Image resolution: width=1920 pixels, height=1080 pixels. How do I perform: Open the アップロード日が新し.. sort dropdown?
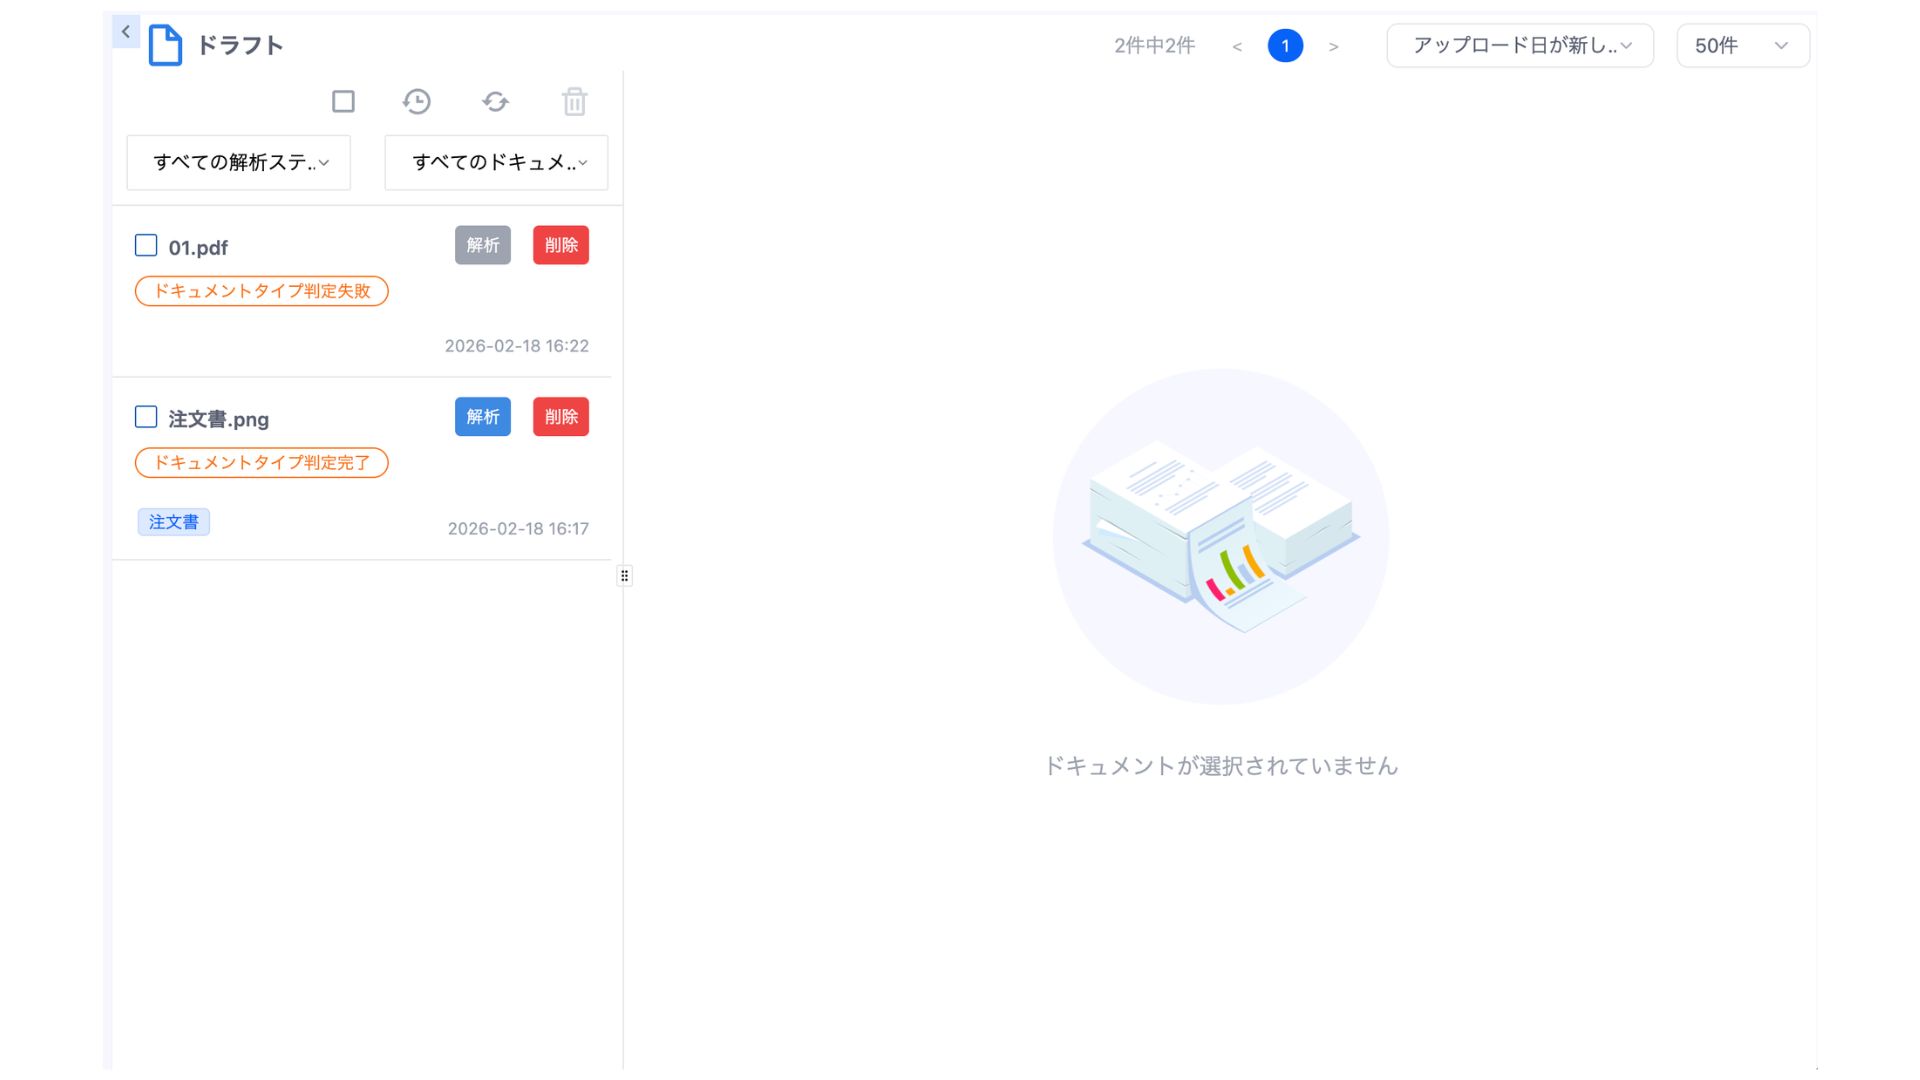pyautogui.click(x=1519, y=46)
